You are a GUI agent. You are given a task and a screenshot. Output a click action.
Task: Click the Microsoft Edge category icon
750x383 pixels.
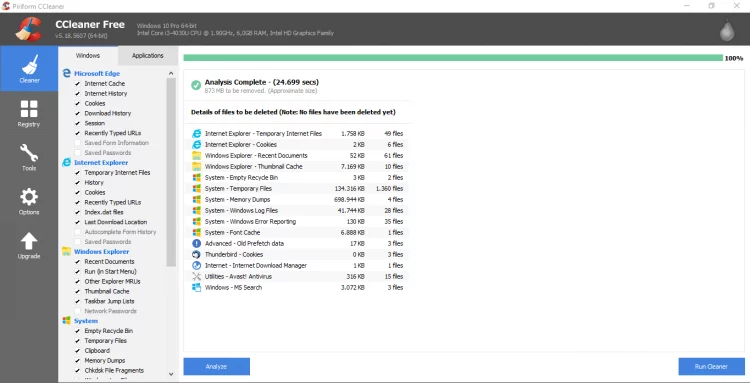click(x=66, y=73)
